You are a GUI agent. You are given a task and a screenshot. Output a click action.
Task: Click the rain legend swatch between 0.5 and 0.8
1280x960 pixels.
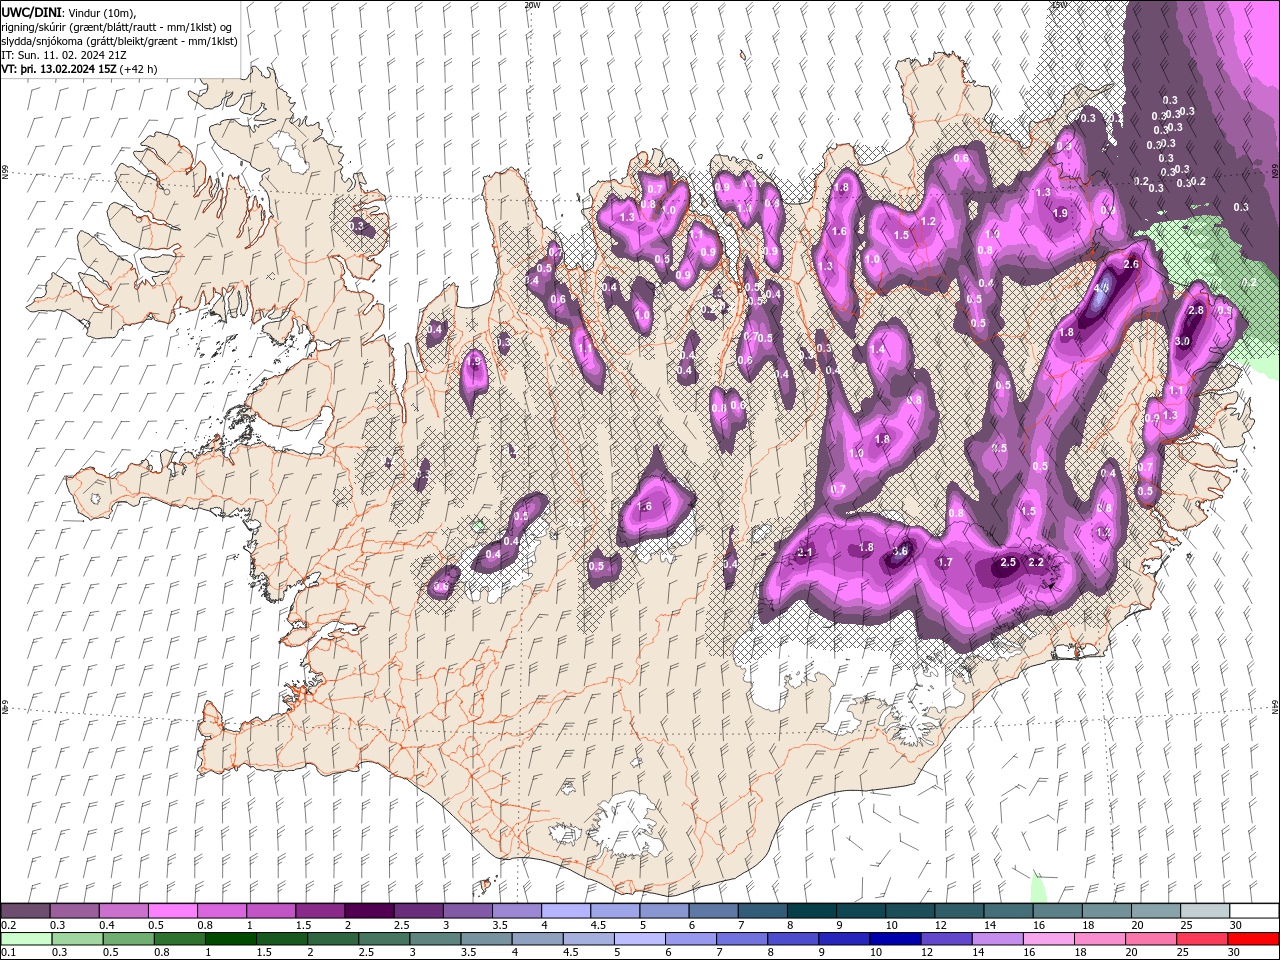coord(129,939)
